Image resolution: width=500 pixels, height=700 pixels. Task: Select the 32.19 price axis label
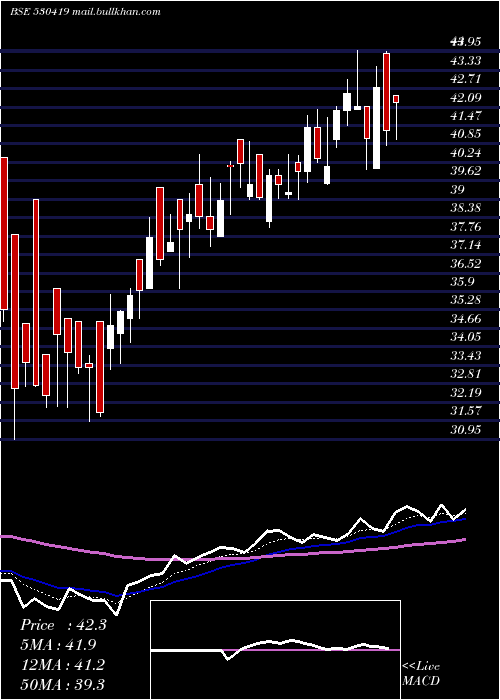[466, 393]
